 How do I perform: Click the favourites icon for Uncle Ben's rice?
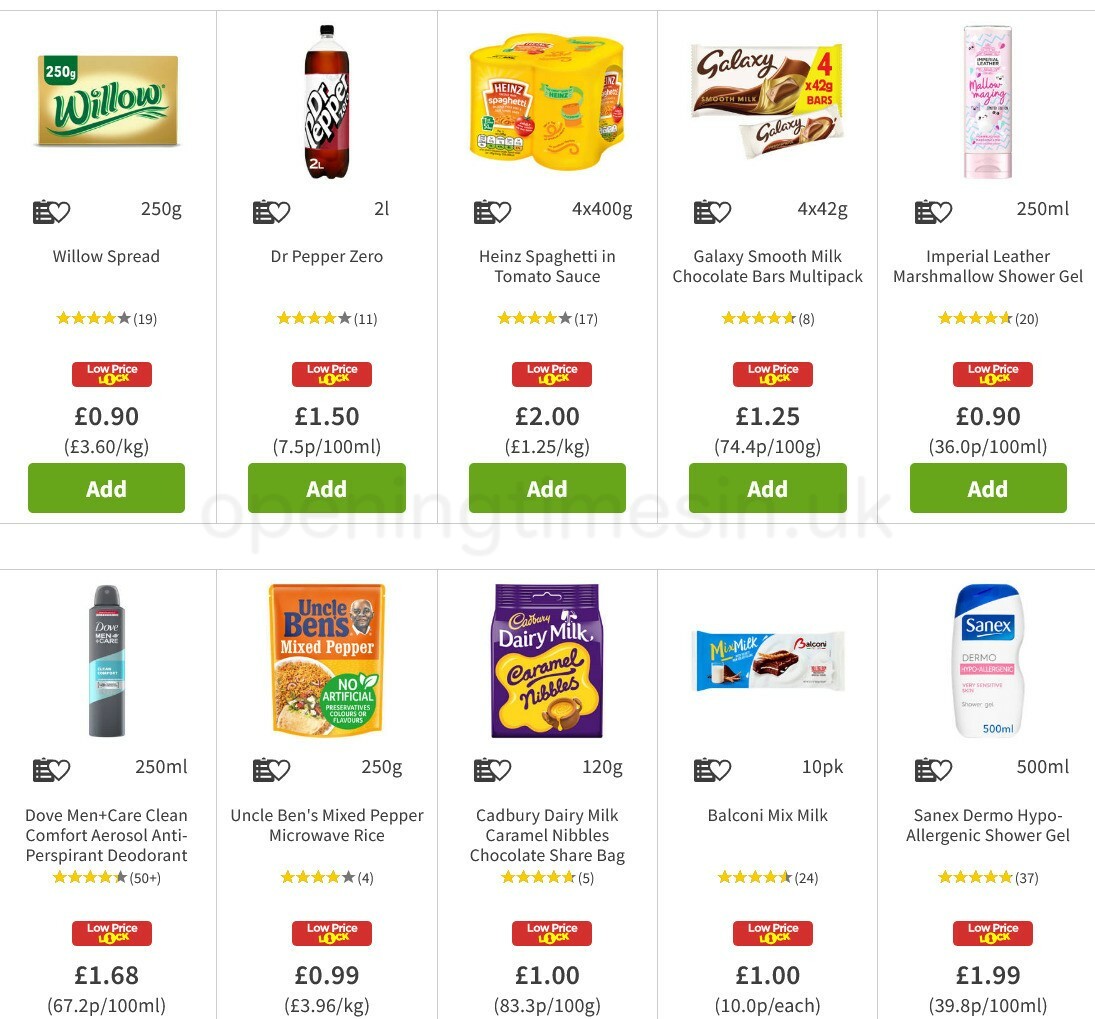271,769
